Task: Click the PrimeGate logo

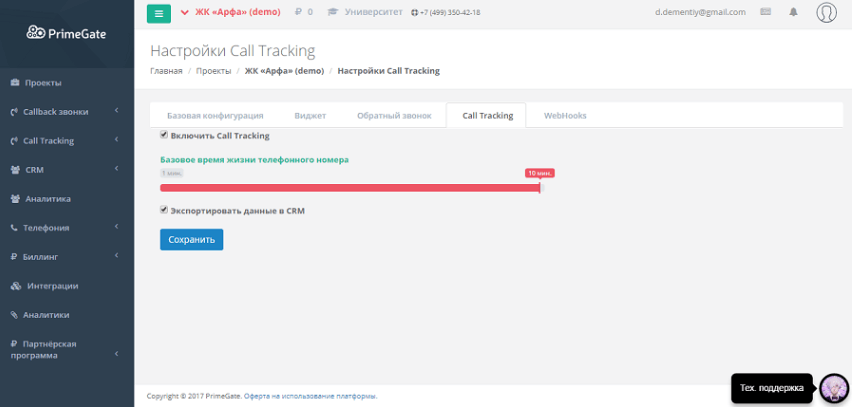Action: [x=66, y=33]
